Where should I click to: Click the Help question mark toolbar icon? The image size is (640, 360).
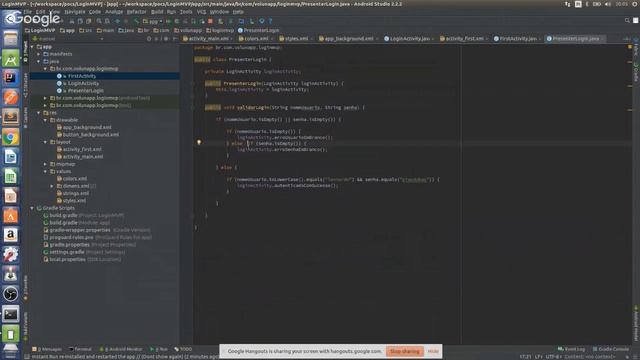[270, 21]
